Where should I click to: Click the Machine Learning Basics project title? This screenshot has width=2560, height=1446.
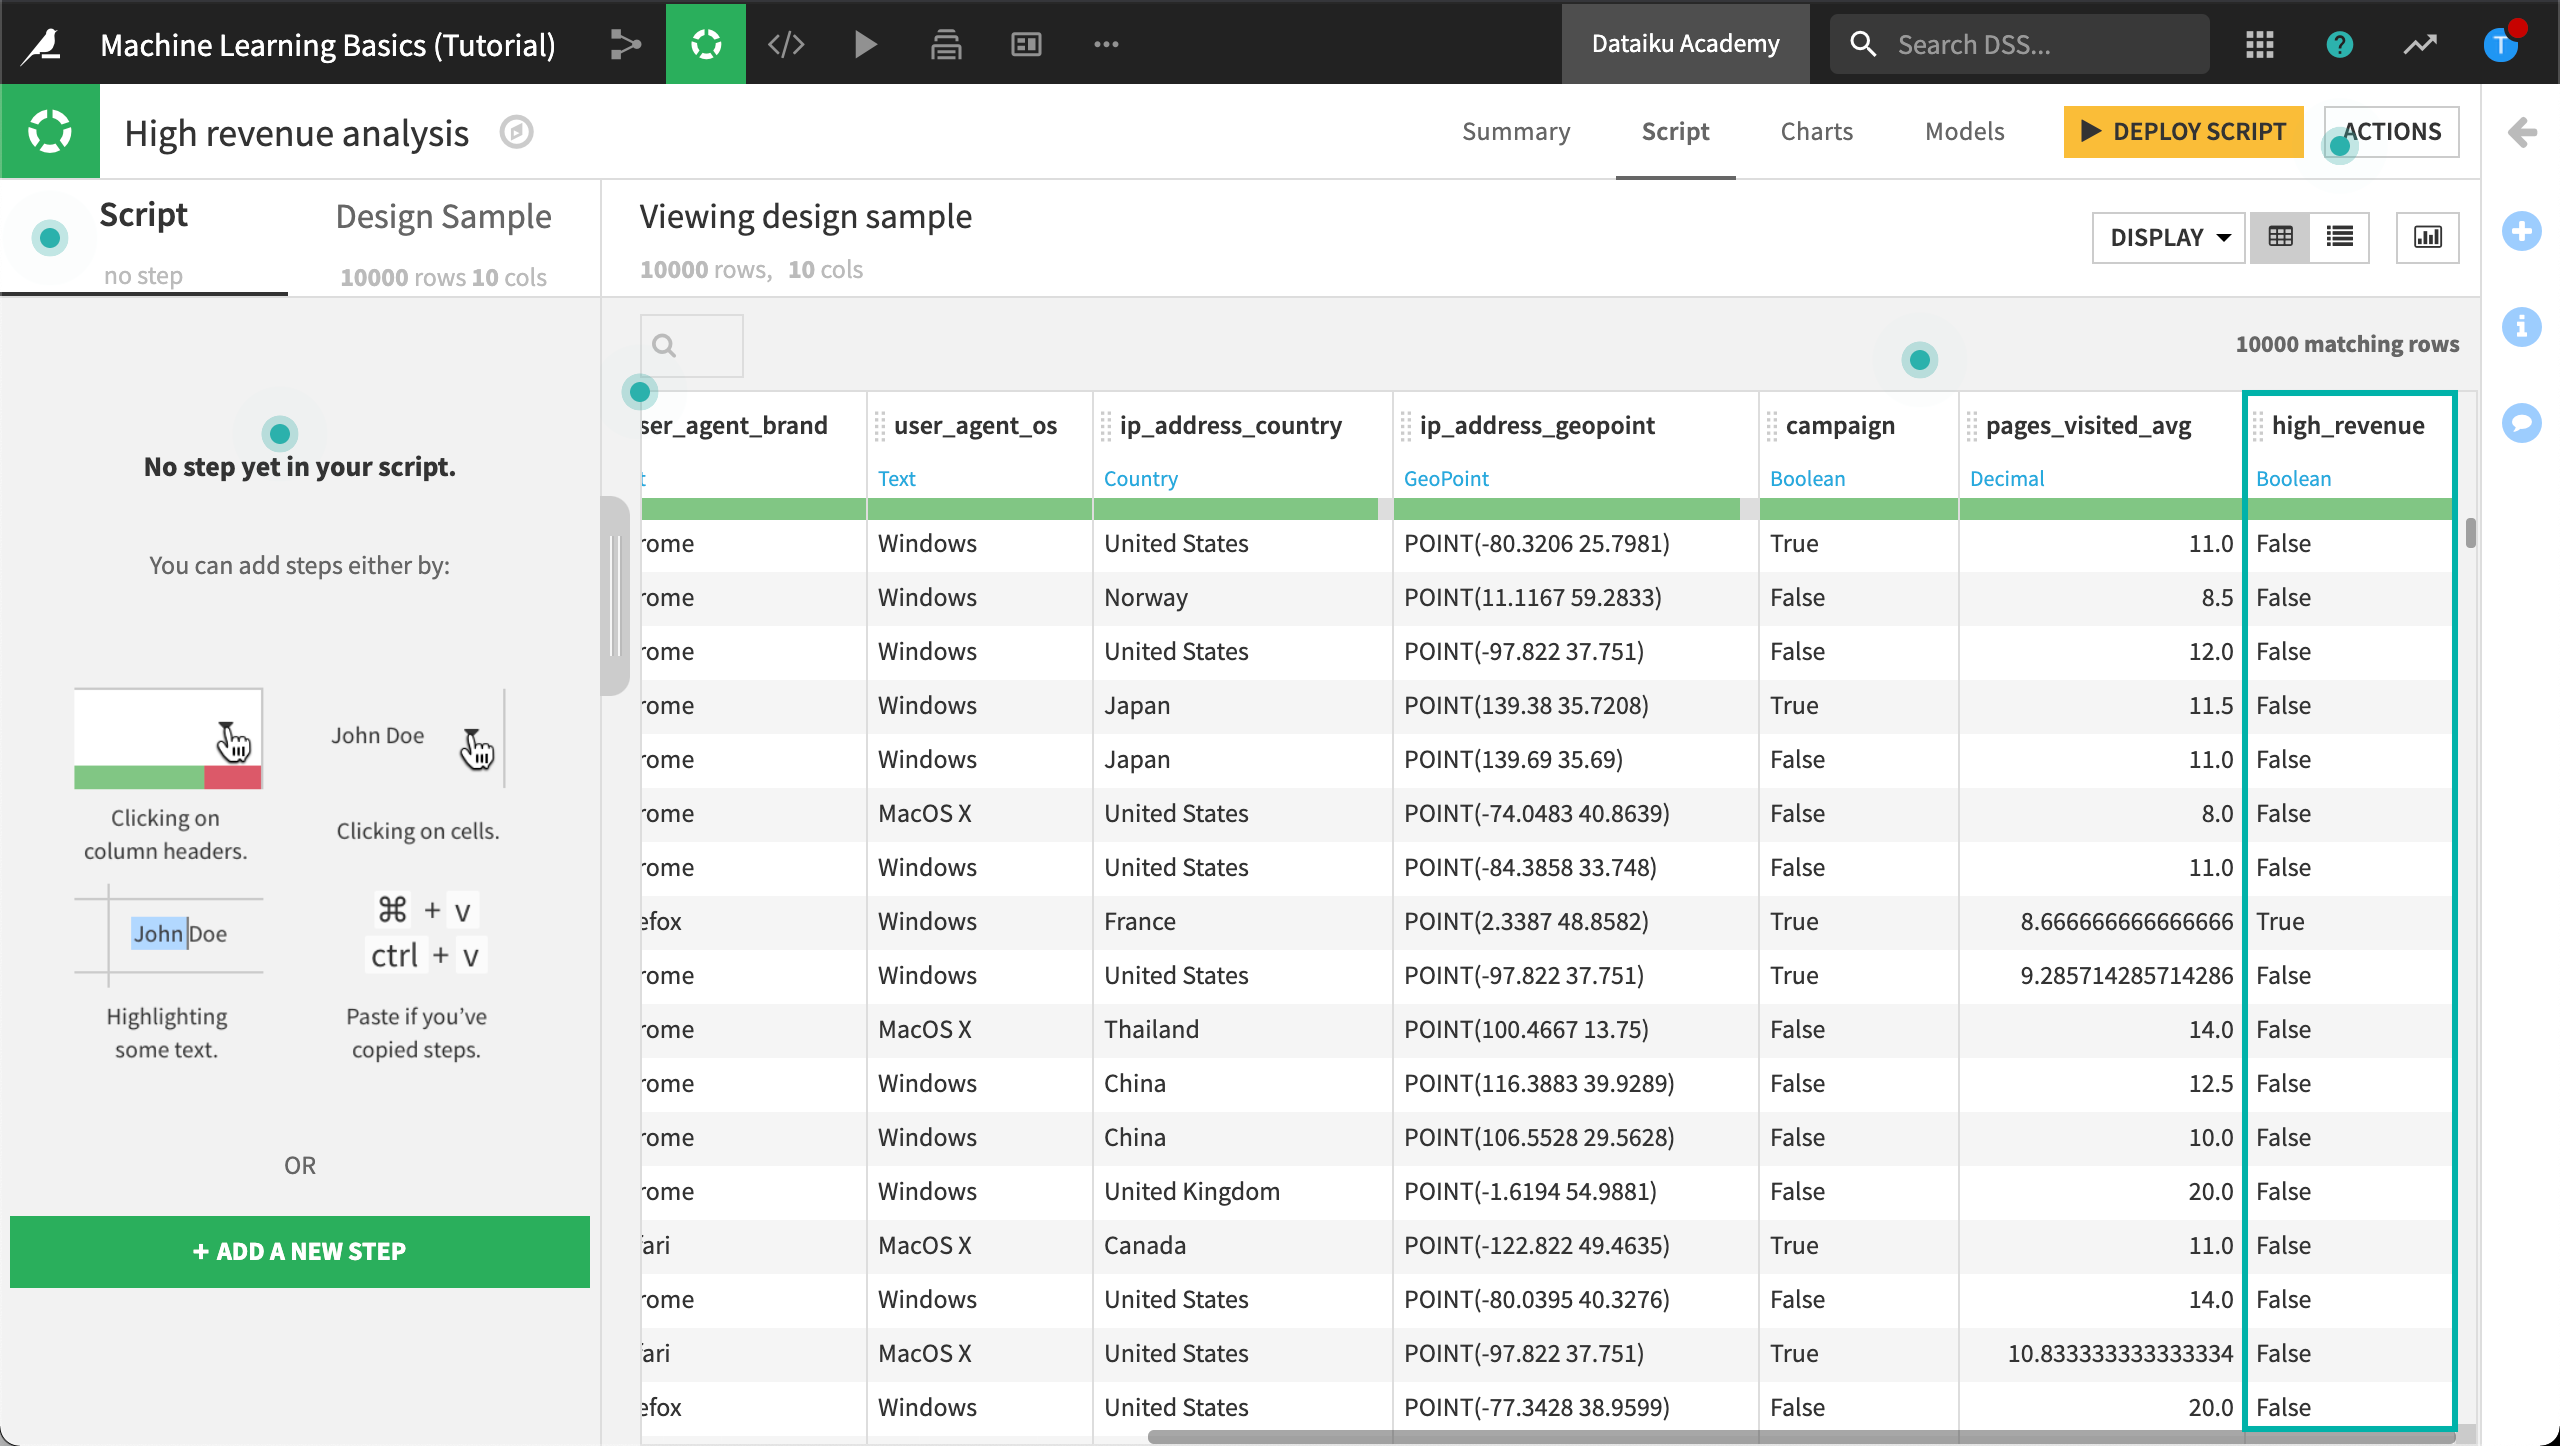(328, 44)
